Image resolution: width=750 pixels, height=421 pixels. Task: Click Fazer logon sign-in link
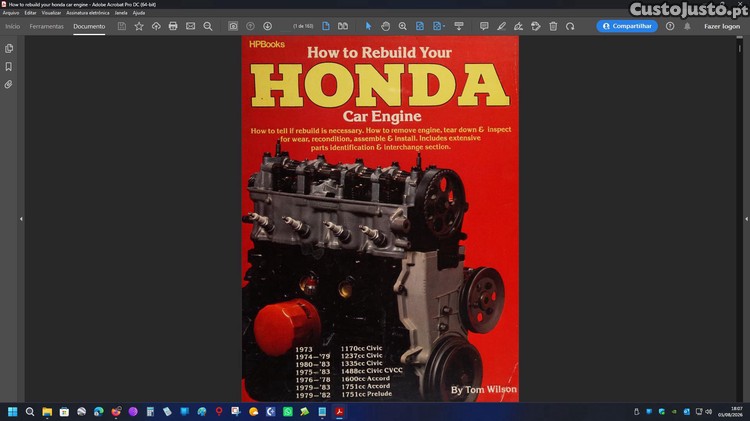[x=722, y=26]
